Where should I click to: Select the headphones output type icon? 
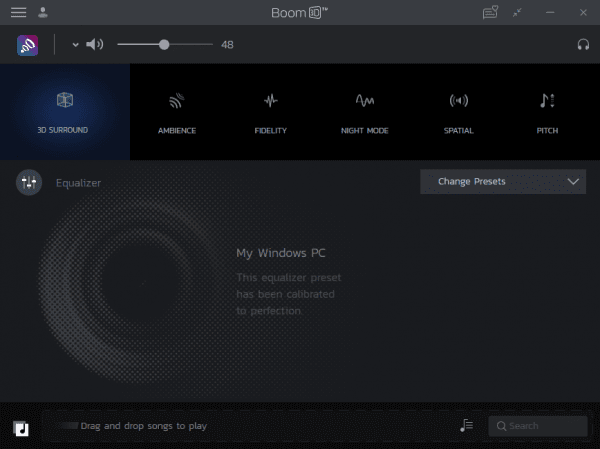(x=583, y=45)
